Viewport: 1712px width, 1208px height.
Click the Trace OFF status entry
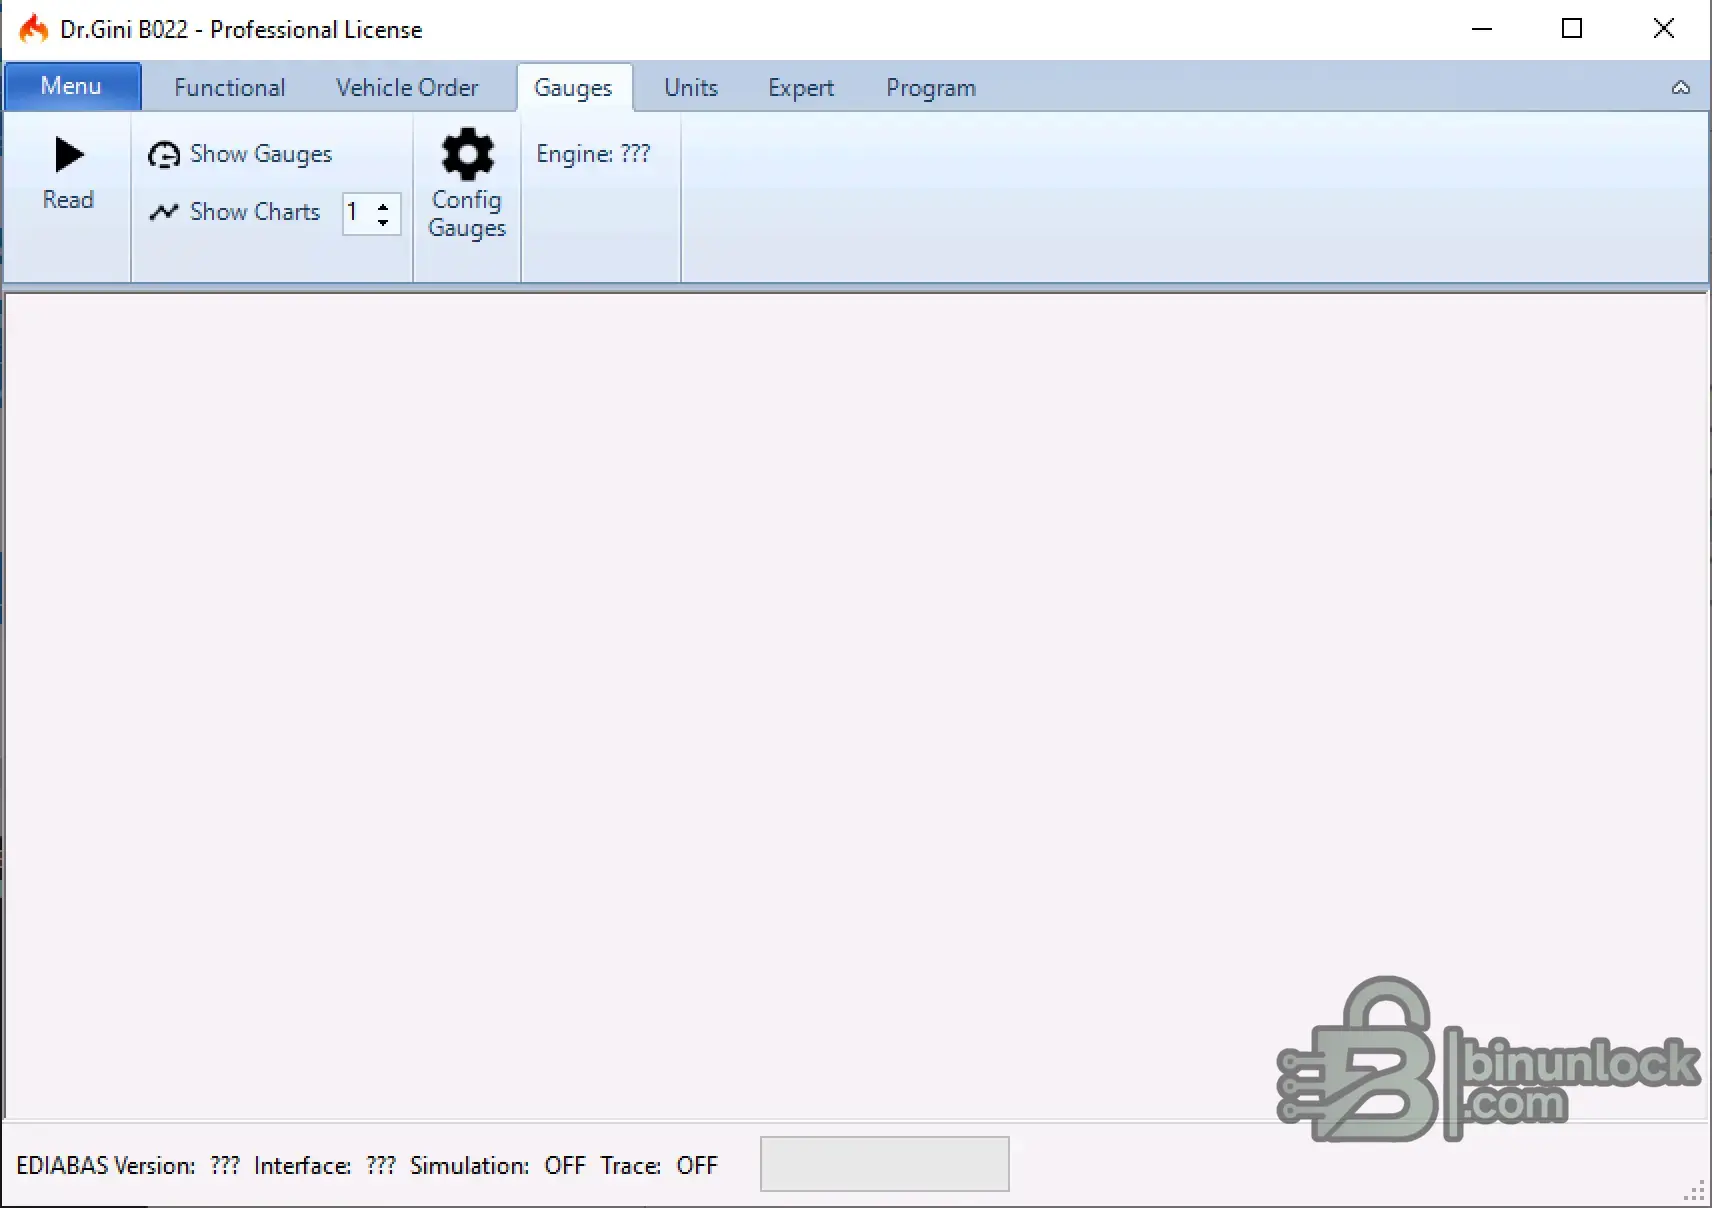[659, 1166]
